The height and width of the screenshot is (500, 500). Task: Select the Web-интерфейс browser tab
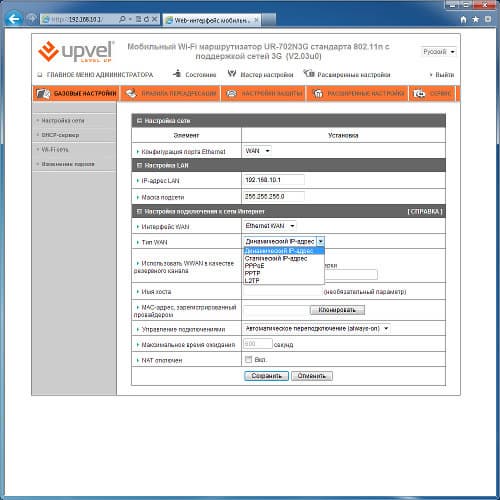coord(212,20)
